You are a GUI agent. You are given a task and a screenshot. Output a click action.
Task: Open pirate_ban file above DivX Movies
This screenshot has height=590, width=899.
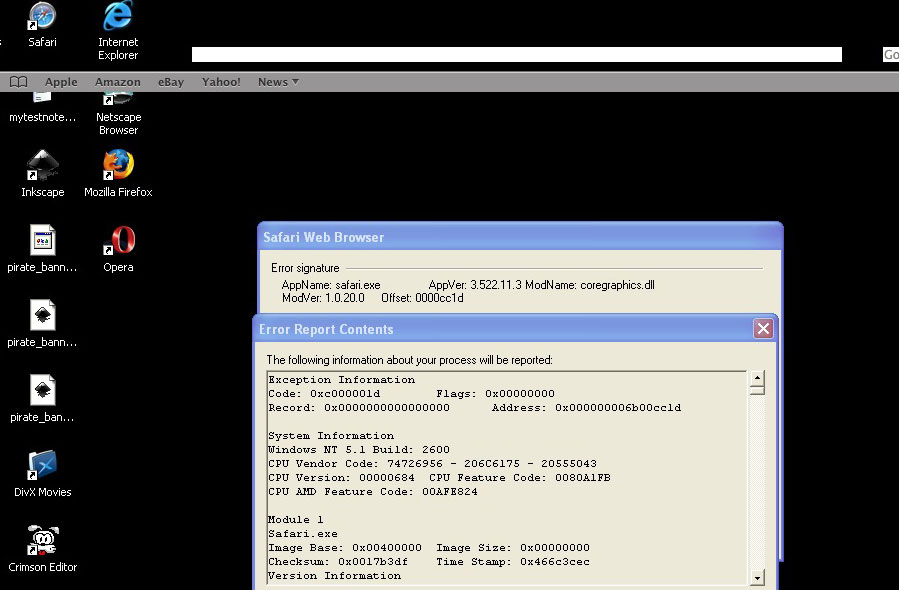click(x=42, y=399)
